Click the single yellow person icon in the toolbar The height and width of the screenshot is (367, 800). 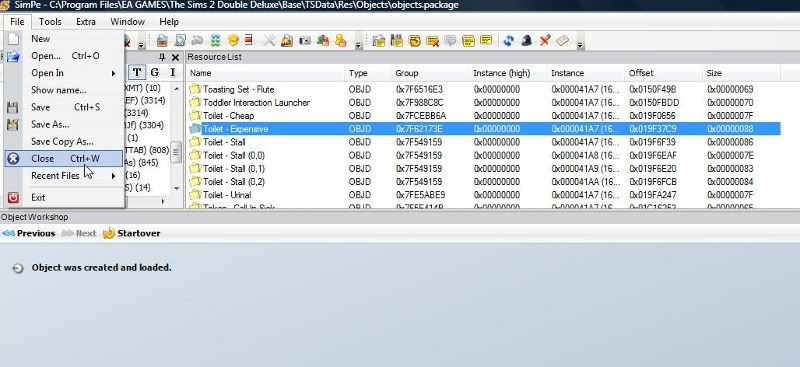(341, 40)
